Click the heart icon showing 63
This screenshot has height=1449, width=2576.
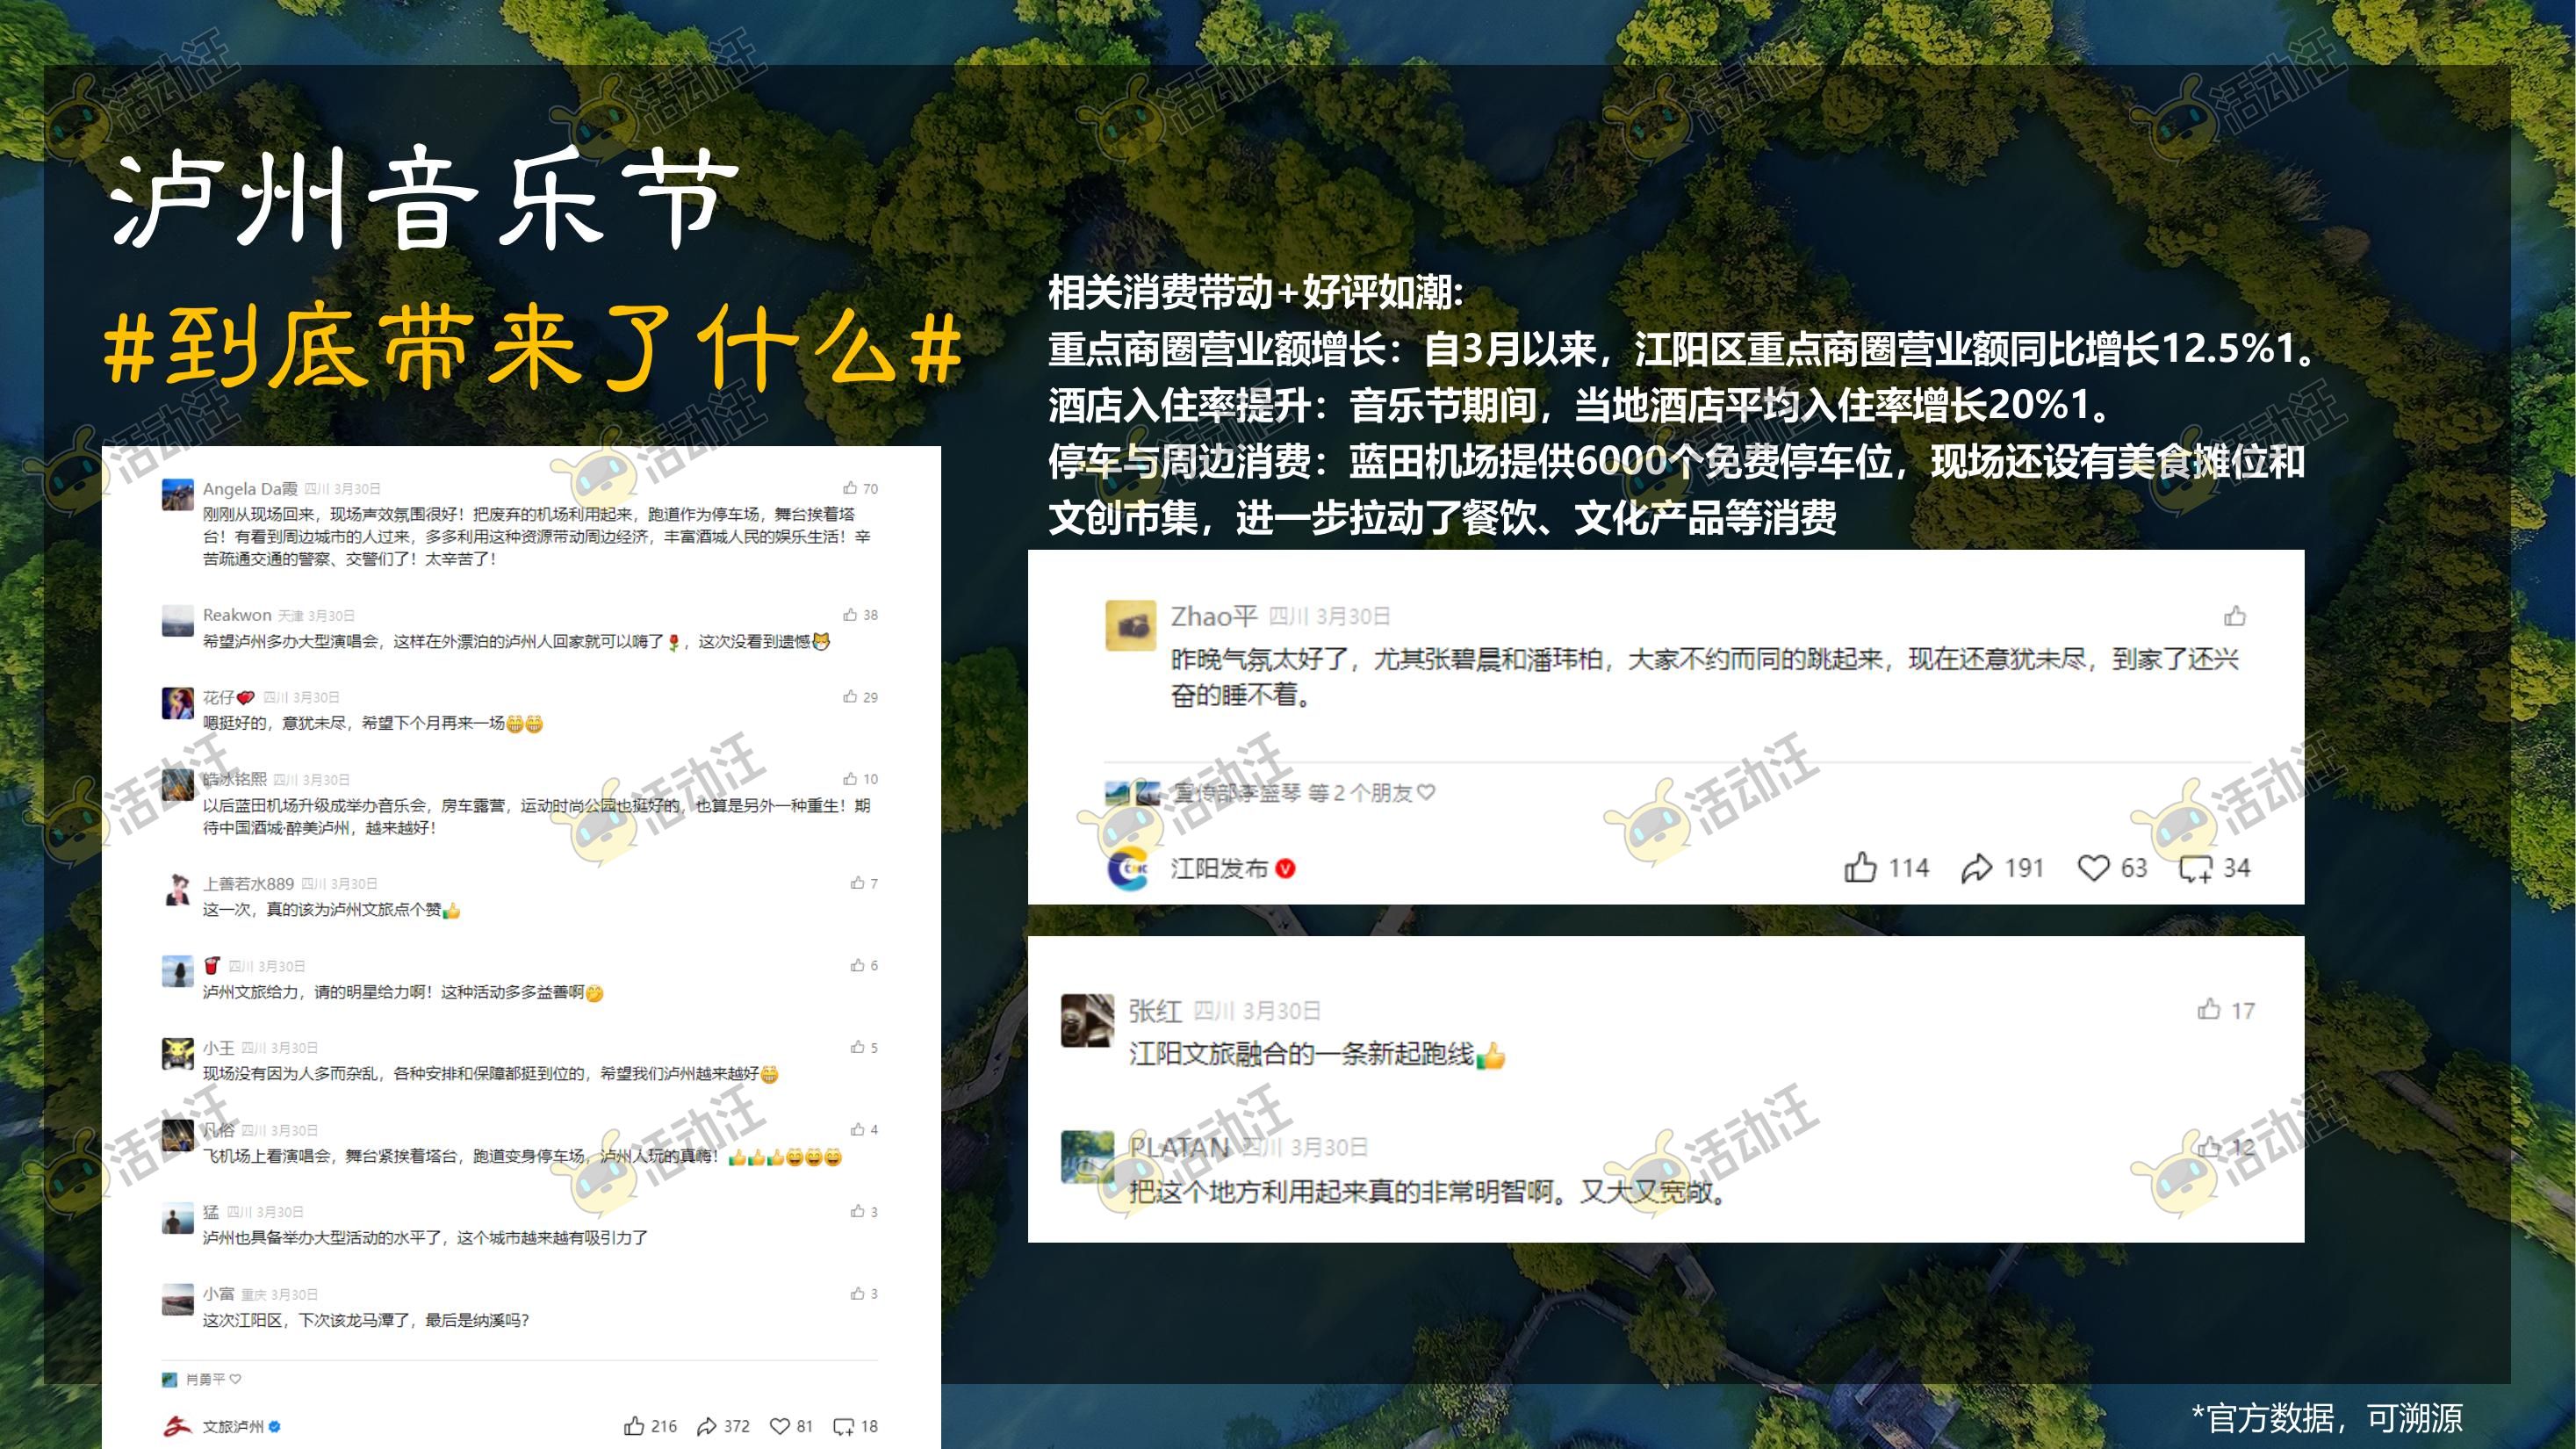pyautogui.click(x=2093, y=867)
